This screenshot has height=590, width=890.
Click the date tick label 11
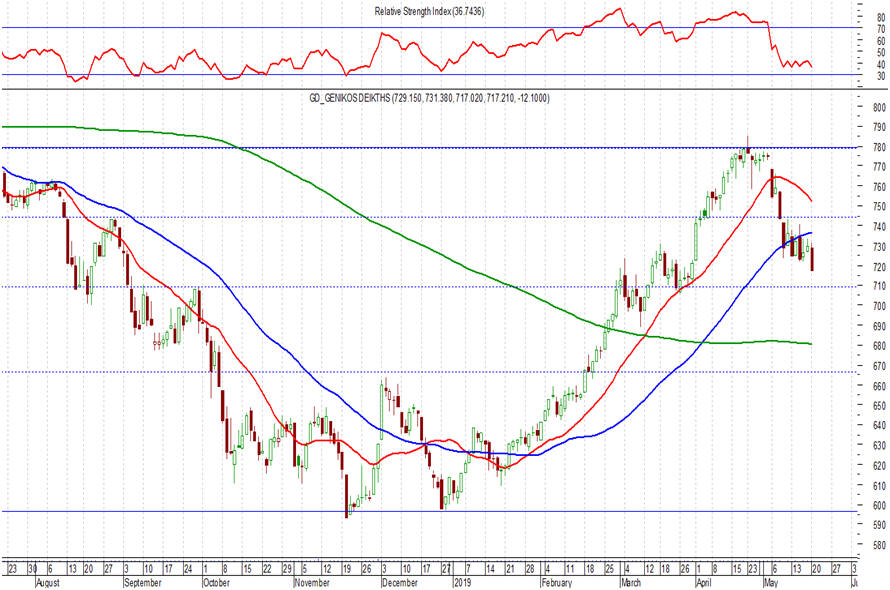[570, 569]
